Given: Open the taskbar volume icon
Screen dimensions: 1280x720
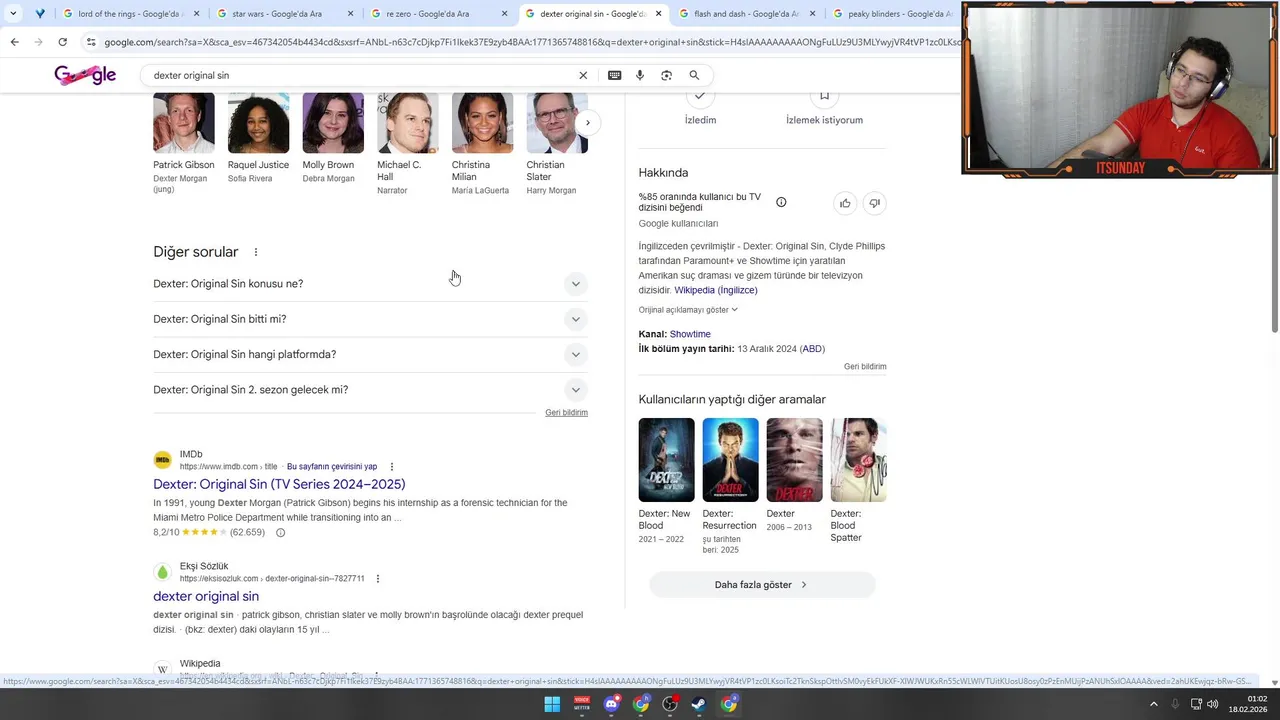Looking at the screenshot, I should 1212,704.
